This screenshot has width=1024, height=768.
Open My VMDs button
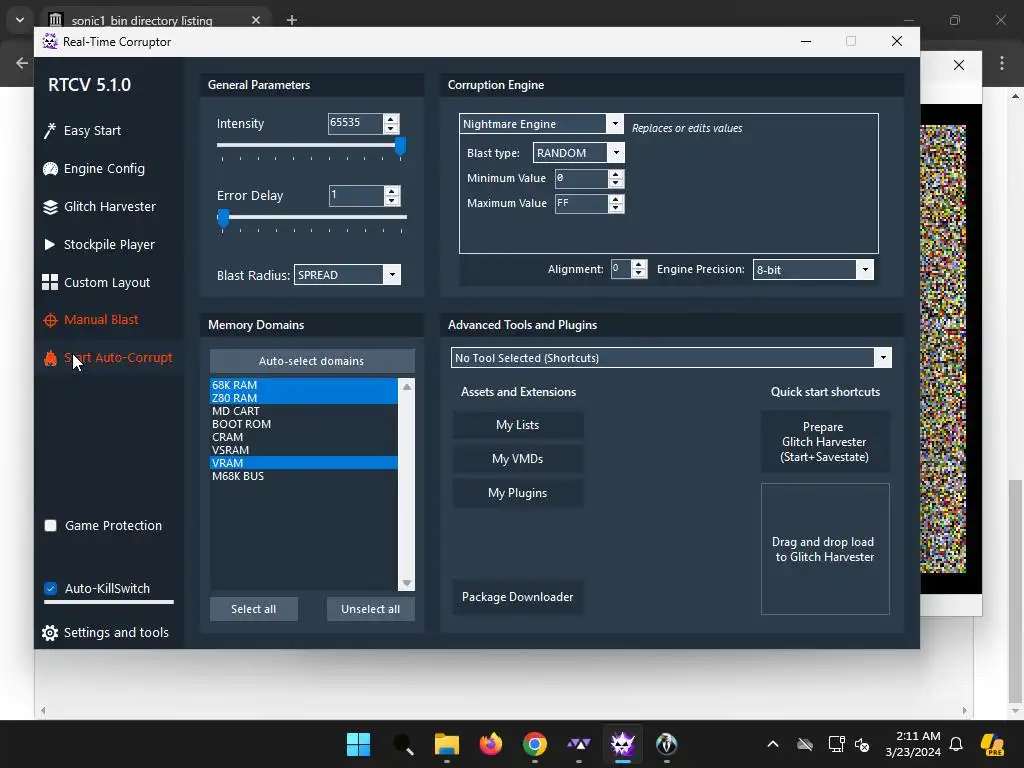coord(518,459)
